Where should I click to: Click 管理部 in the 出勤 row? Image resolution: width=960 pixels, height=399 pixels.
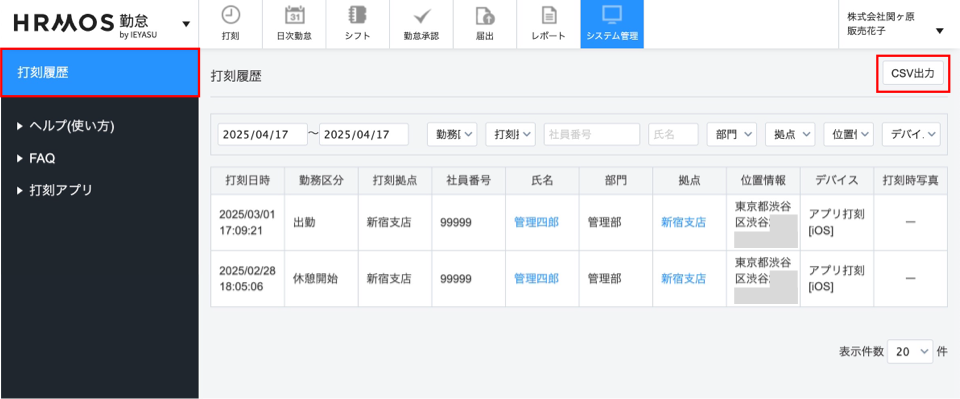[604, 223]
